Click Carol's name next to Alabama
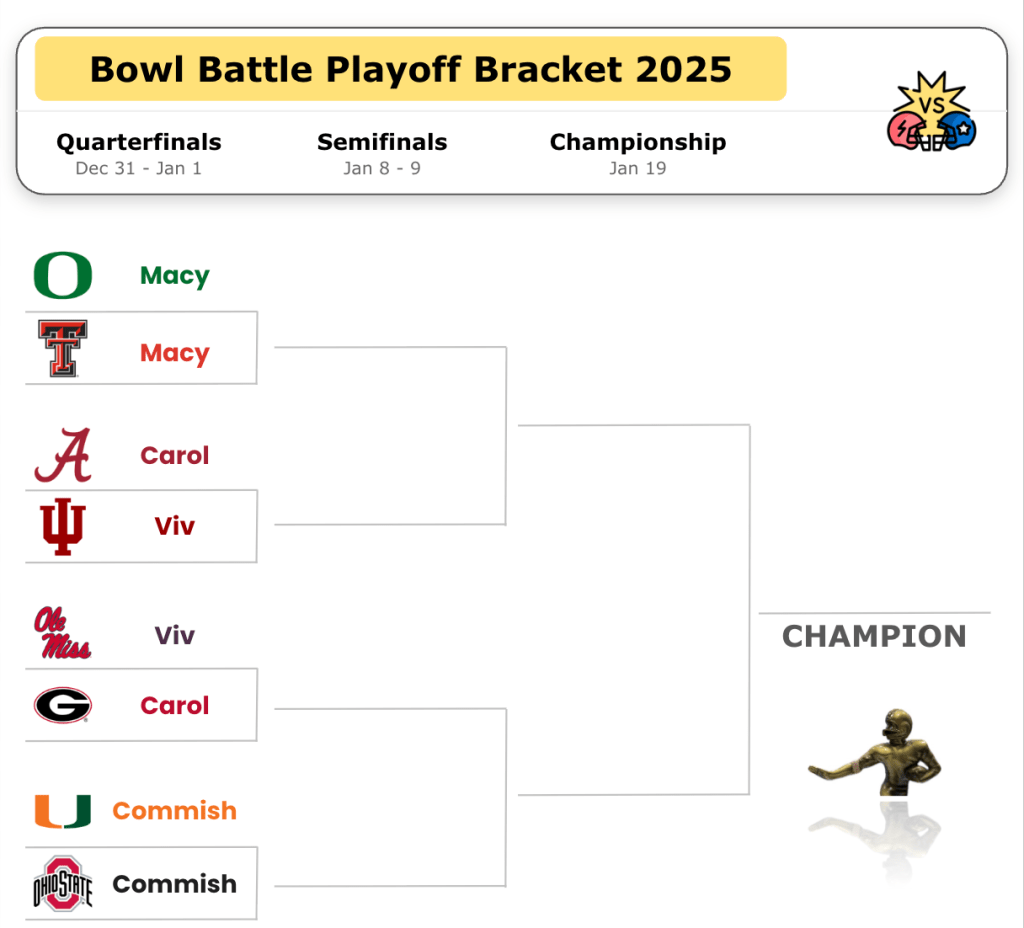This screenshot has height=928, width=1024. [174, 455]
